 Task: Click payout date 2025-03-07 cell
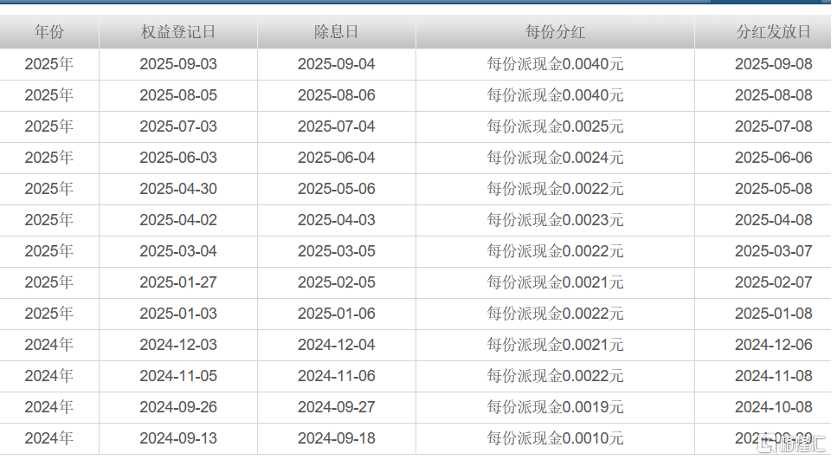coord(773,250)
